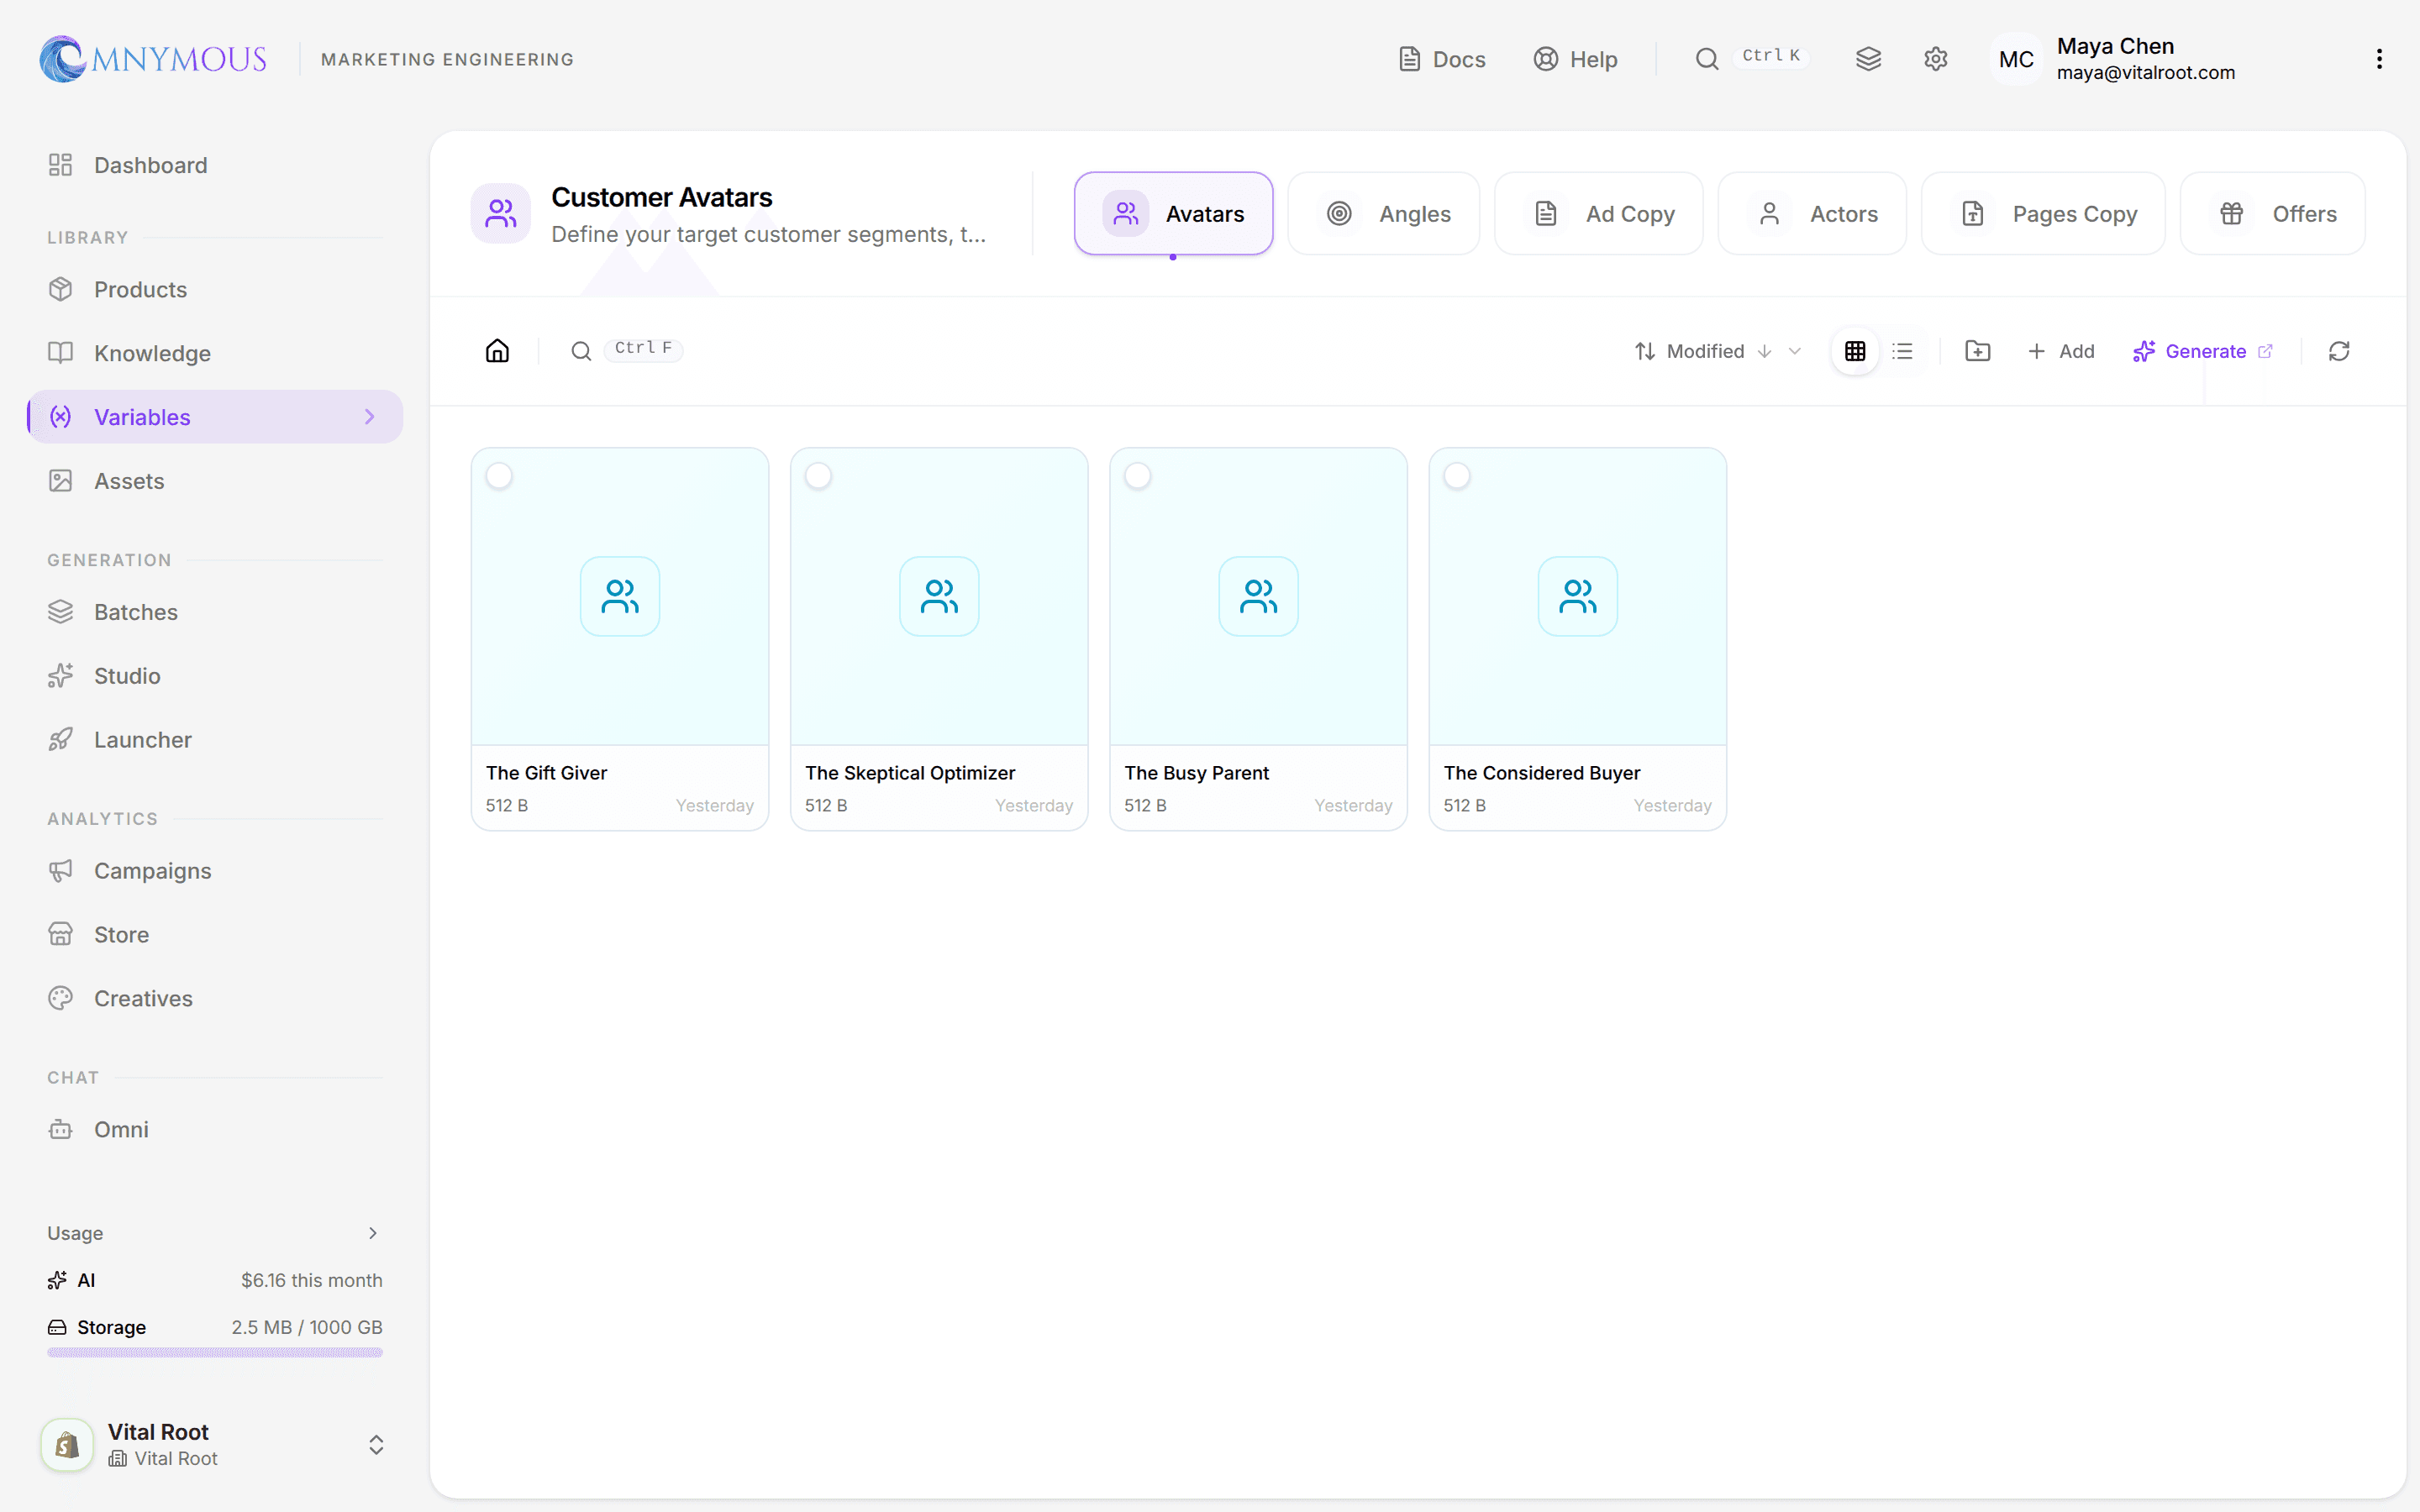Select The Busy Parent card checkbox
Screen dimensions: 2420x1512
click(1137, 476)
